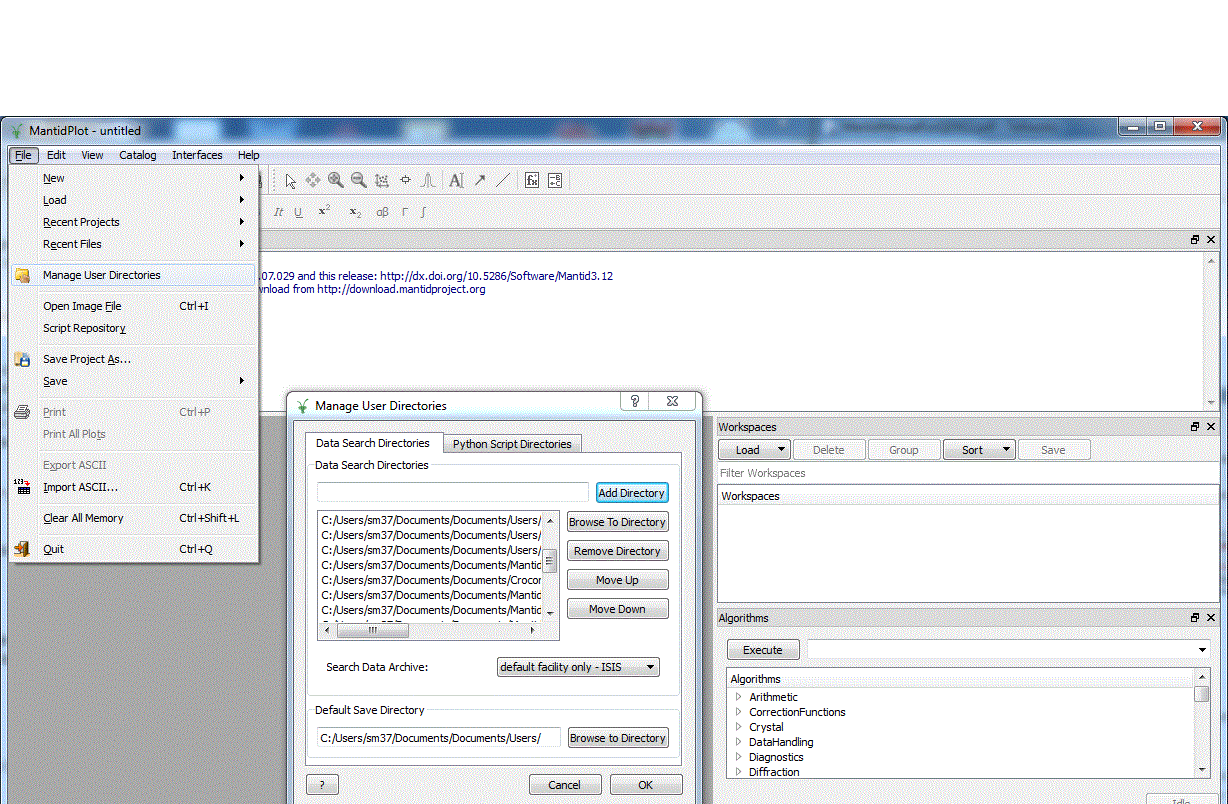Click the move/pan data tool icon
Image resolution: width=1228 pixels, height=804 pixels.
[313, 181]
